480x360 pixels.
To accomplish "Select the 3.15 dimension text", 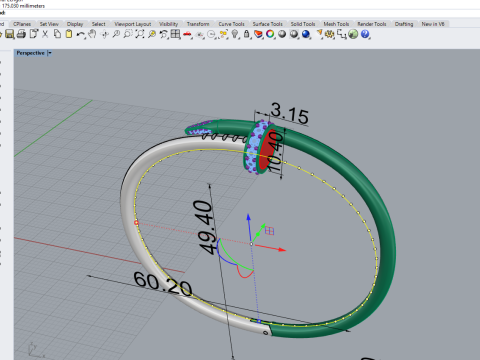I will coord(290,113).
